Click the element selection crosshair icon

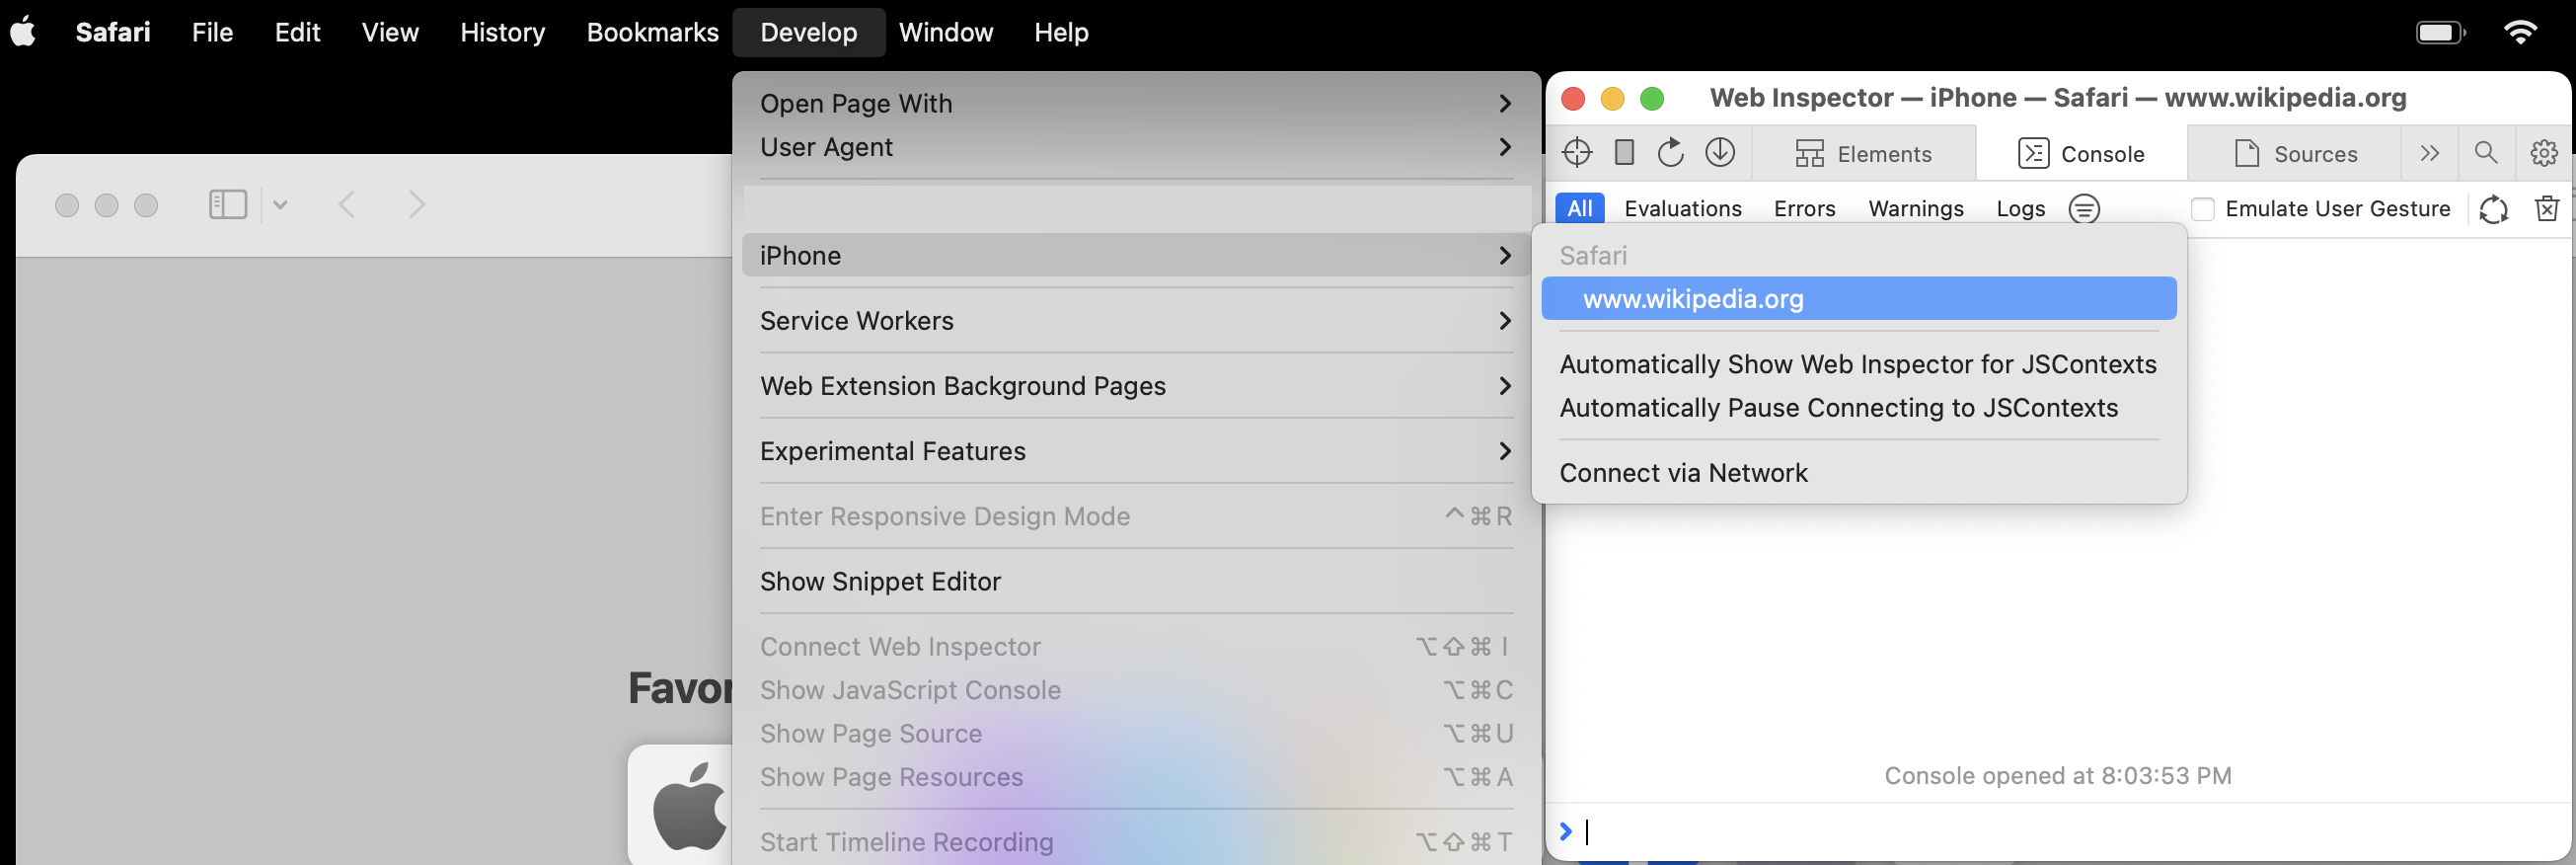[x=1576, y=153]
